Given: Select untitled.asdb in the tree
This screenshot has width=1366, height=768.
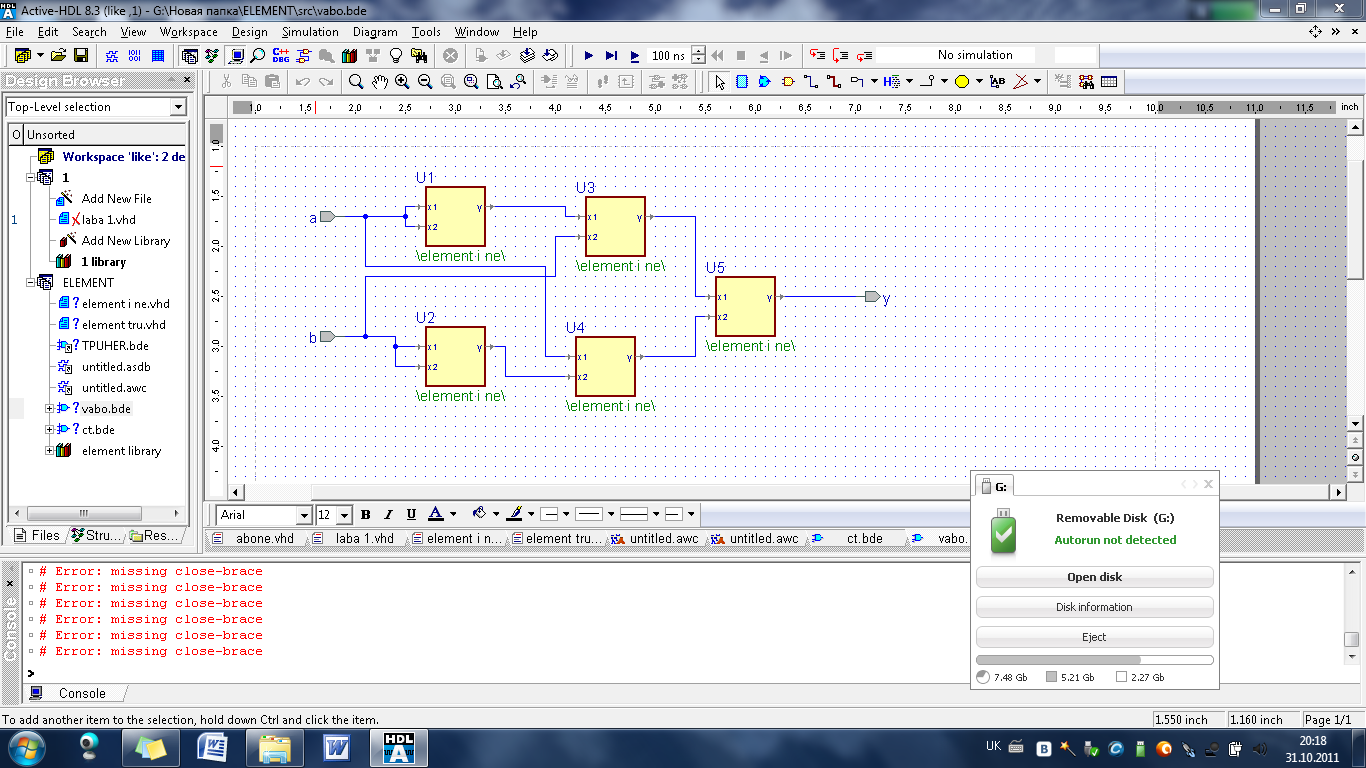Looking at the screenshot, I should (x=116, y=367).
